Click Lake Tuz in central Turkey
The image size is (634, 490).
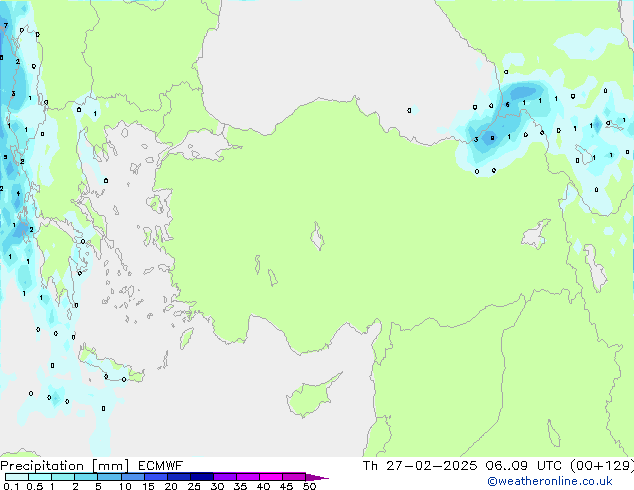point(318,239)
